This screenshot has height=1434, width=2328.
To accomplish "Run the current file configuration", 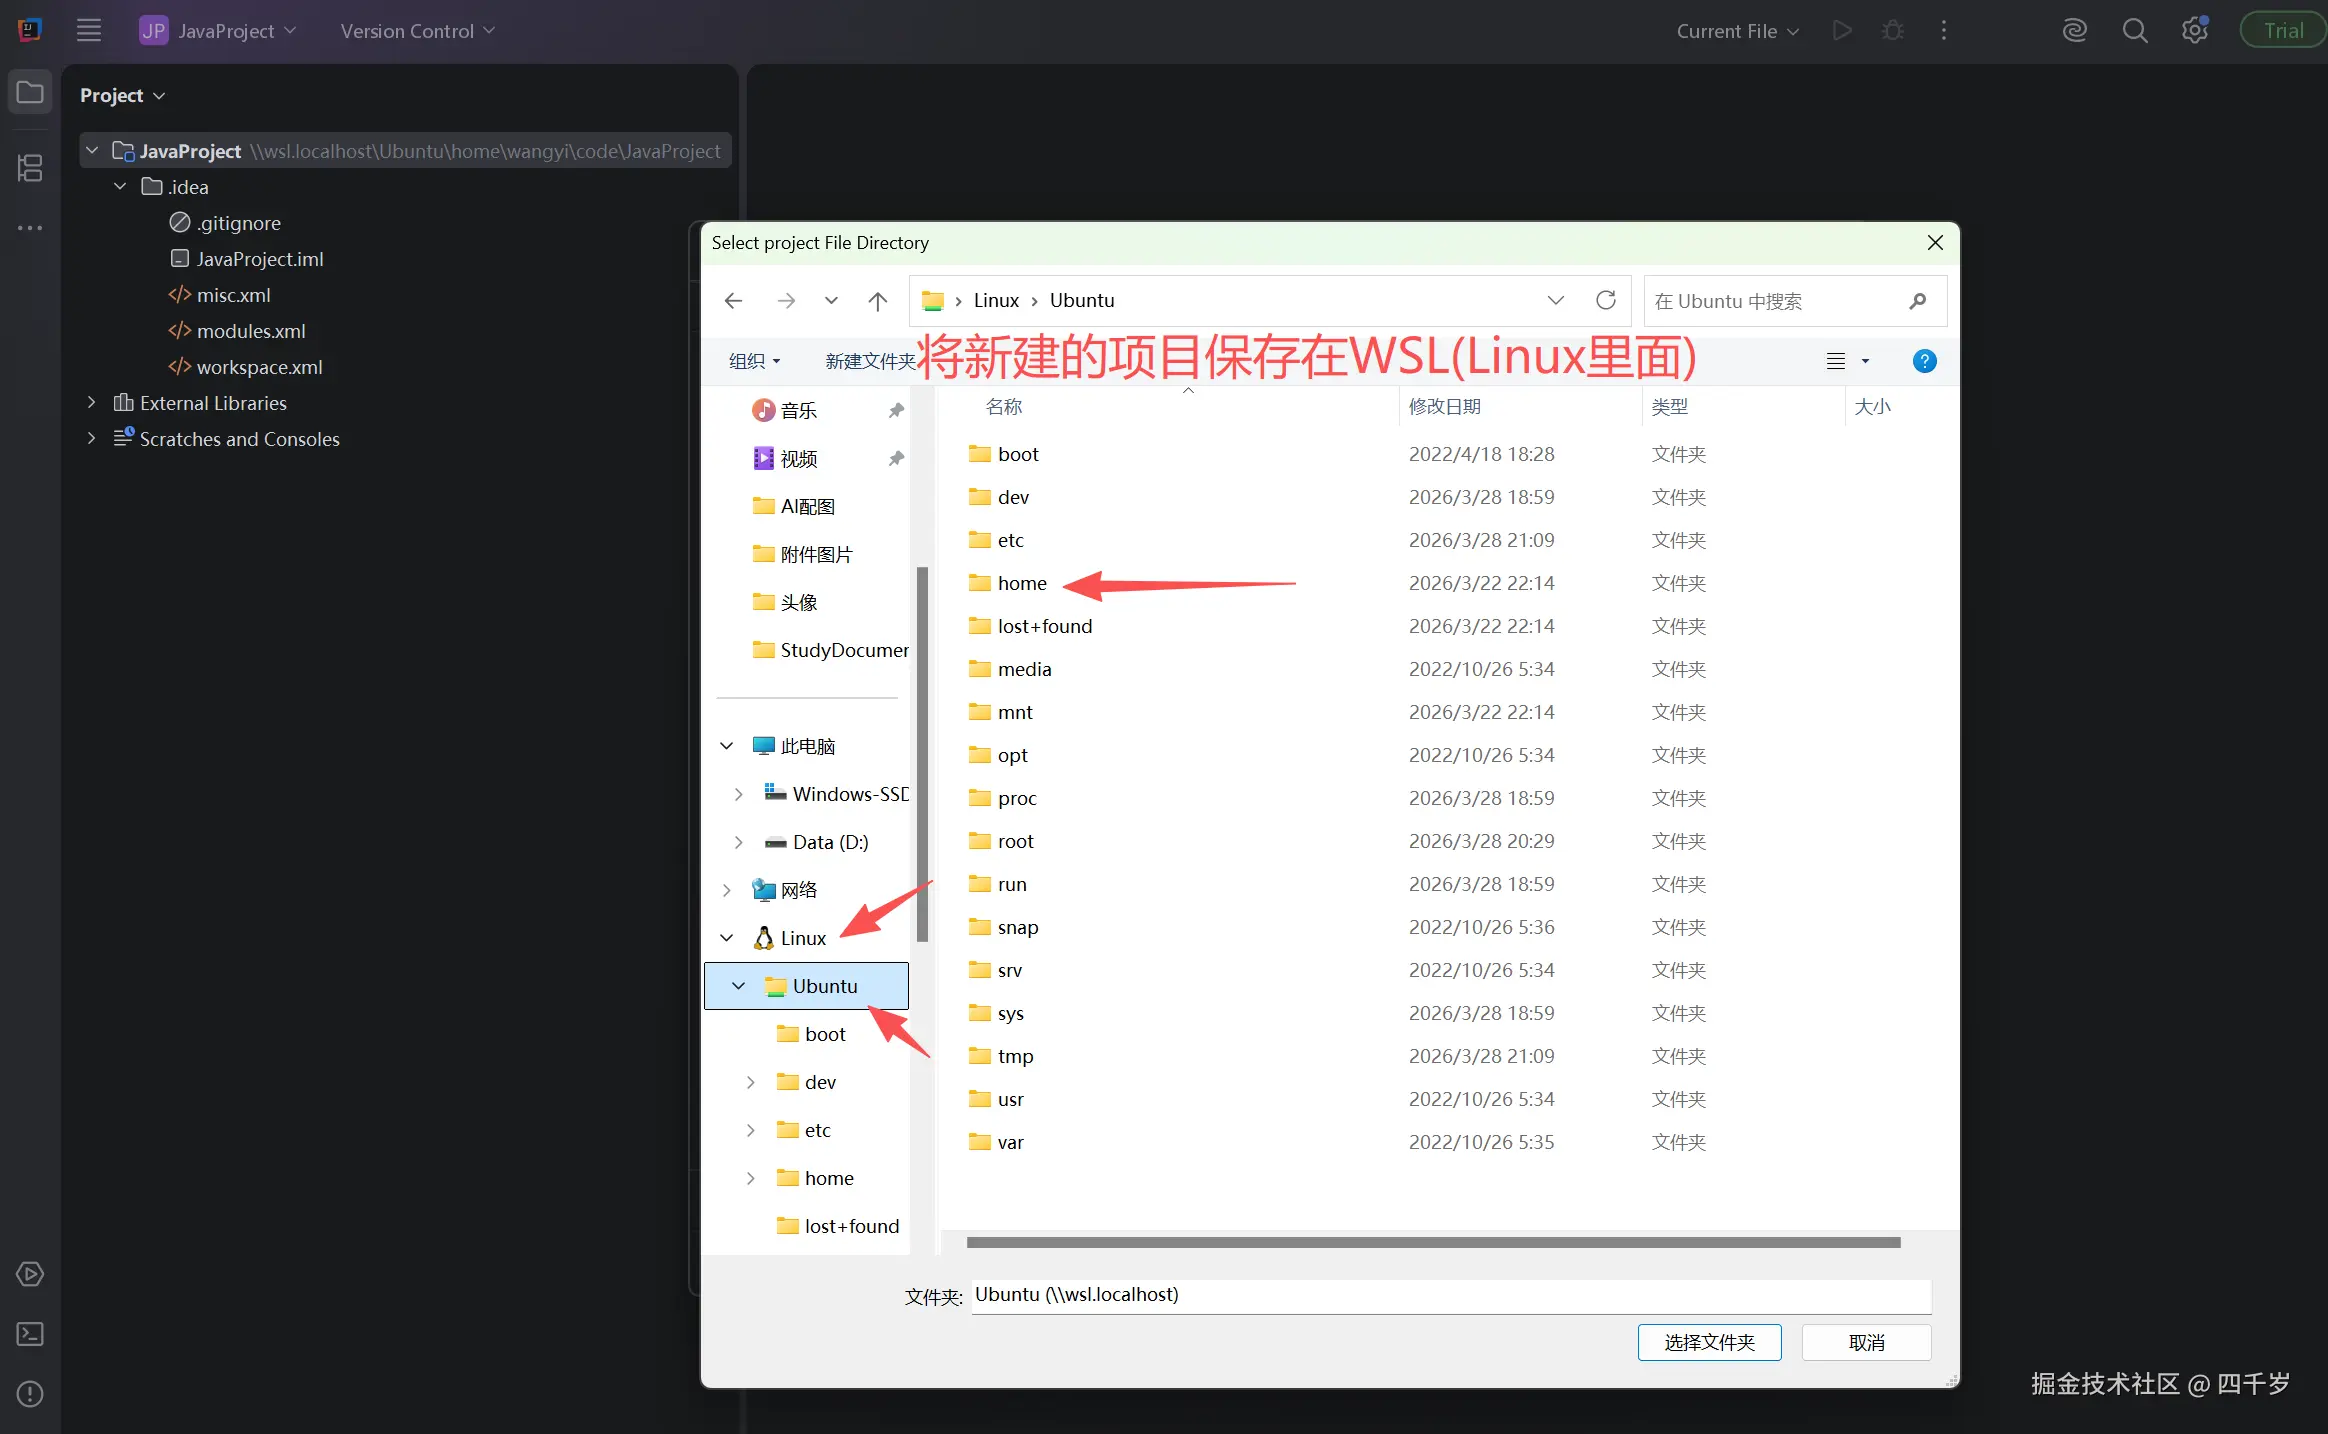I will coord(1842,30).
